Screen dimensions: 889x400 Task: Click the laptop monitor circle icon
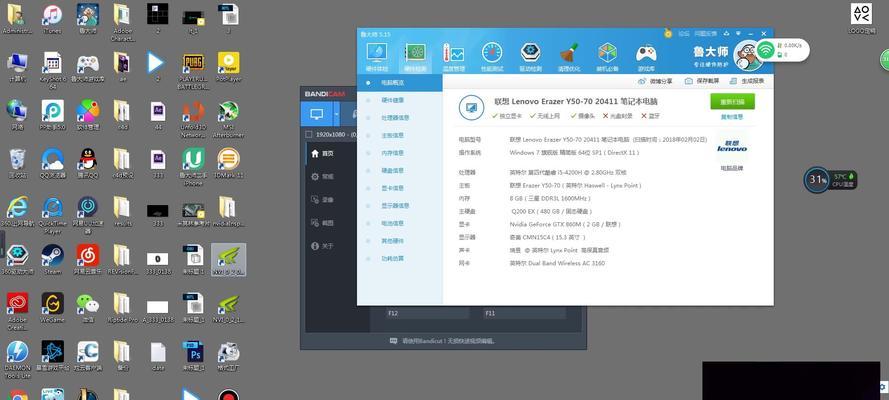point(471,107)
